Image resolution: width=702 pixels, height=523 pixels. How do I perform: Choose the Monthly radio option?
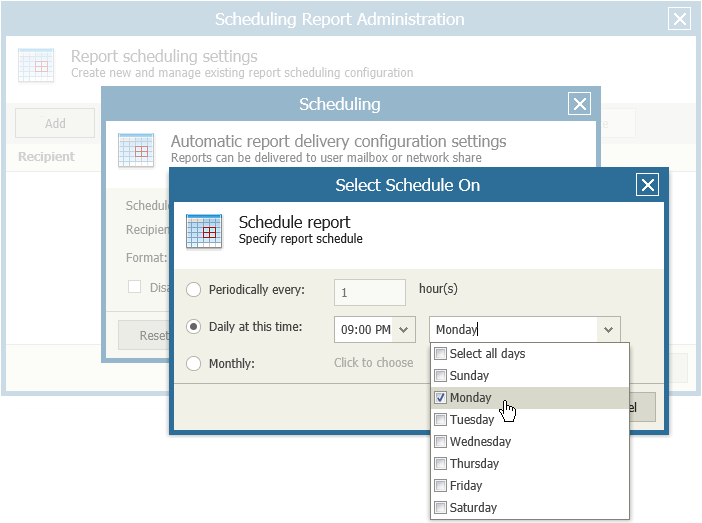[194, 363]
